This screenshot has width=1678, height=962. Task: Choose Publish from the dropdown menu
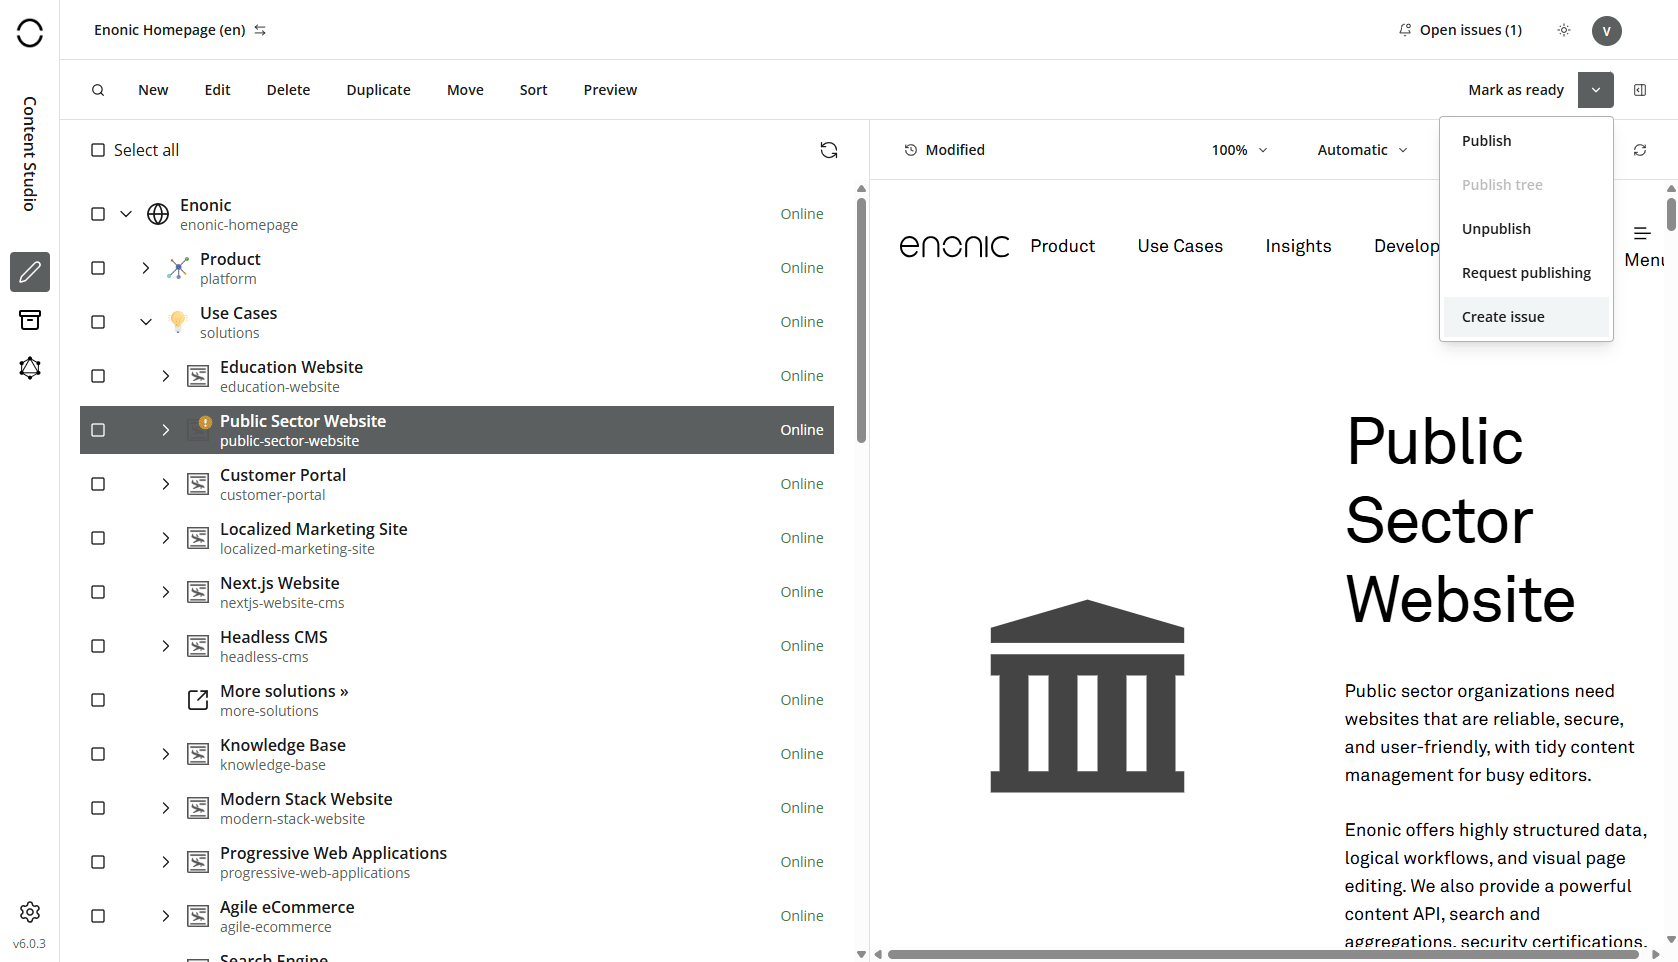1526,141
